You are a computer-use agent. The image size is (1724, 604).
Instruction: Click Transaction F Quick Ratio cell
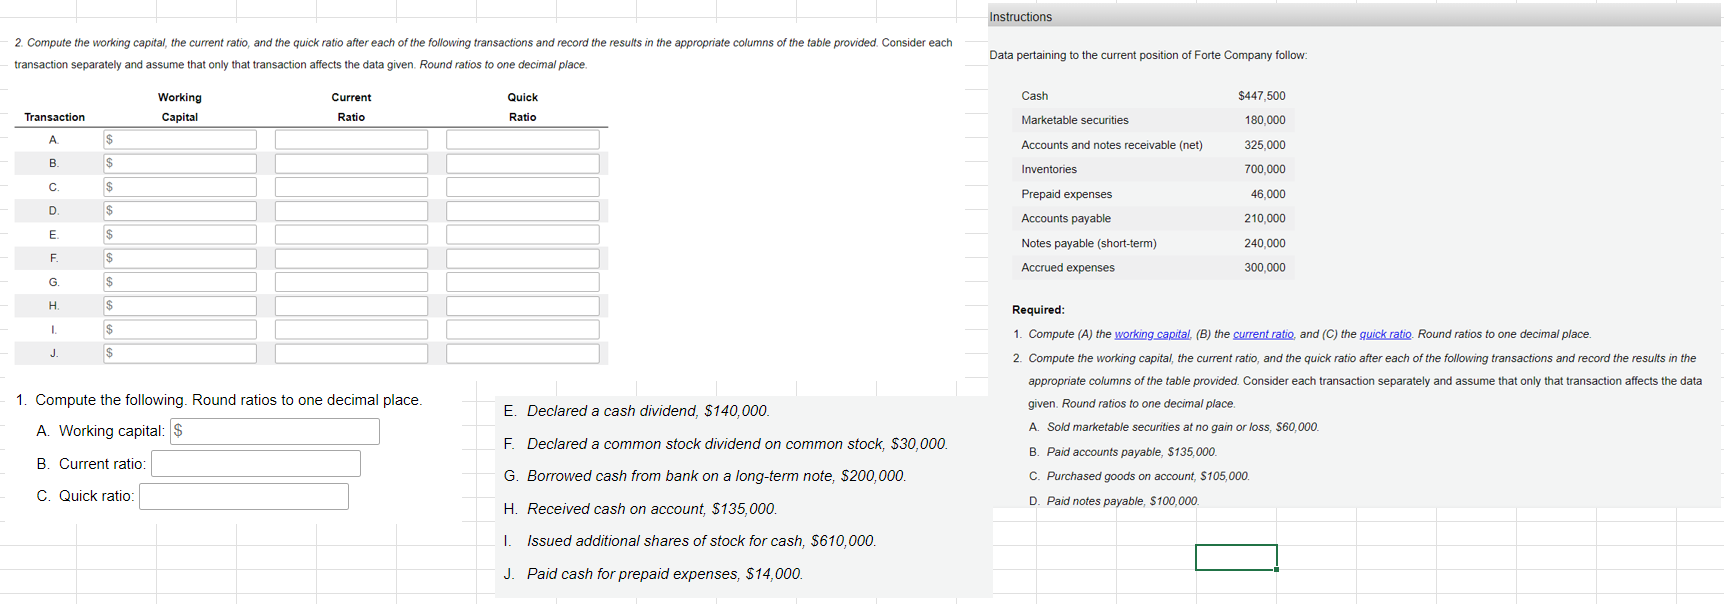click(x=521, y=258)
